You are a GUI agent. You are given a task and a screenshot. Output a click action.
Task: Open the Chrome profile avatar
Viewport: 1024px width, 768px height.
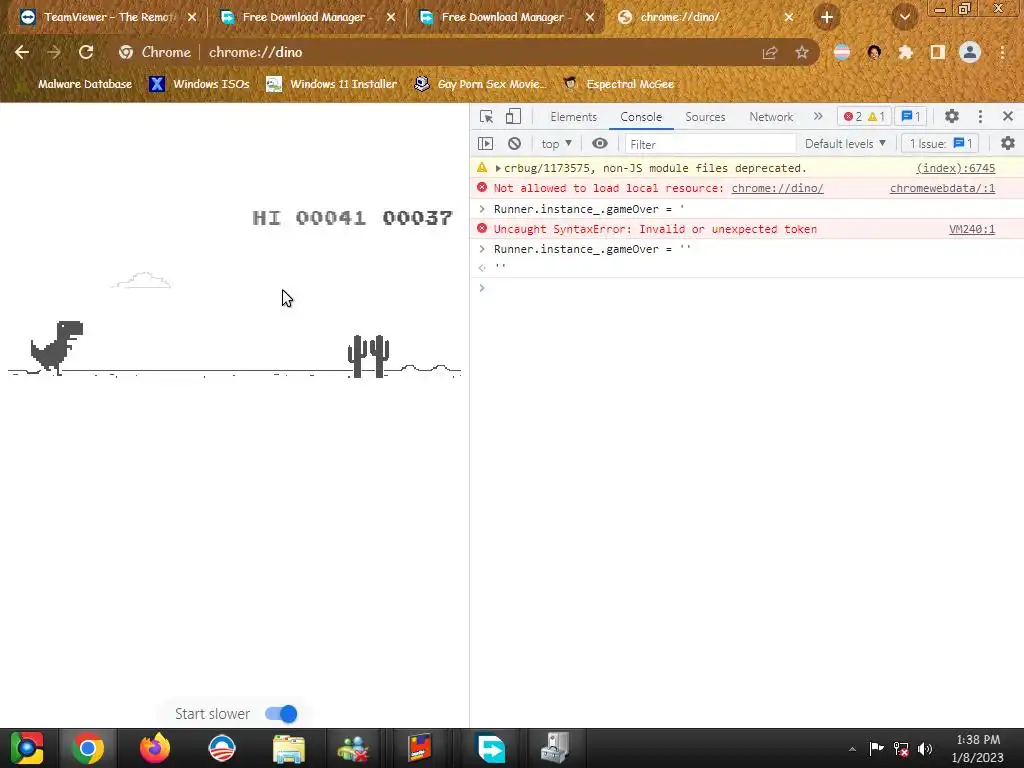coord(970,52)
